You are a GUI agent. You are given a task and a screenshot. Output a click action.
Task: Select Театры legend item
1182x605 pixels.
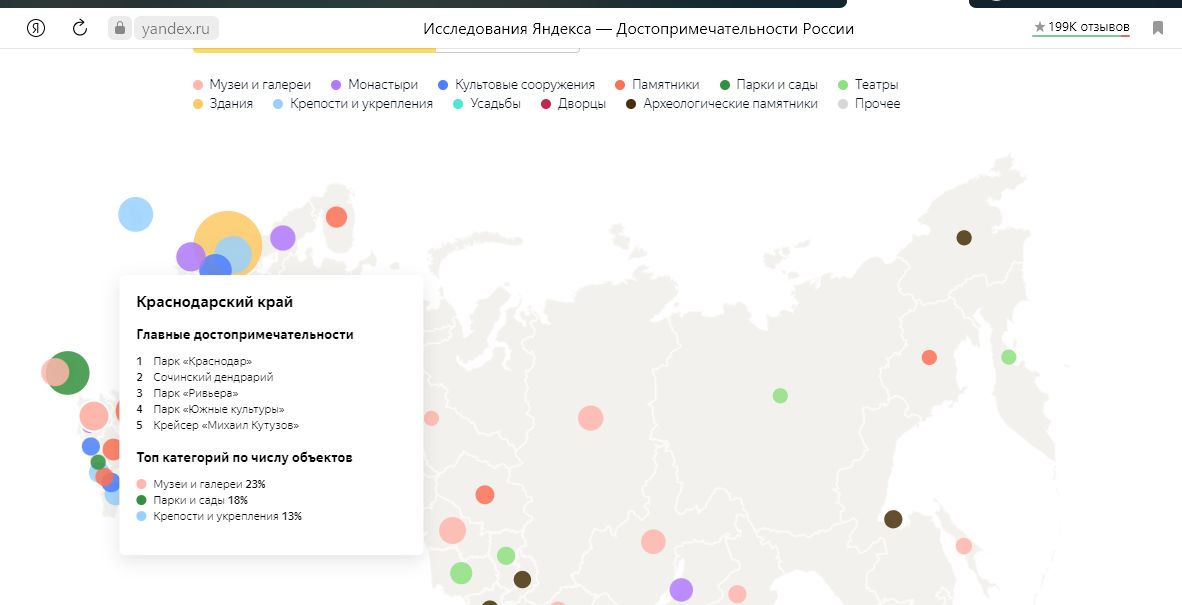click(867, 85)
